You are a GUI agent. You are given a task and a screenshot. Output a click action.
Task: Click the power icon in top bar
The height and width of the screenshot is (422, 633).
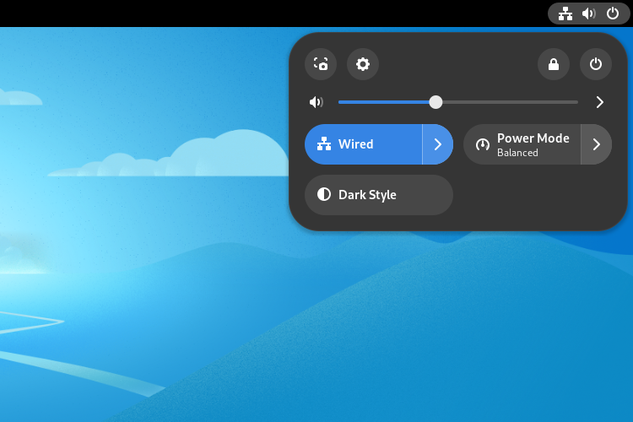[612, 14]
